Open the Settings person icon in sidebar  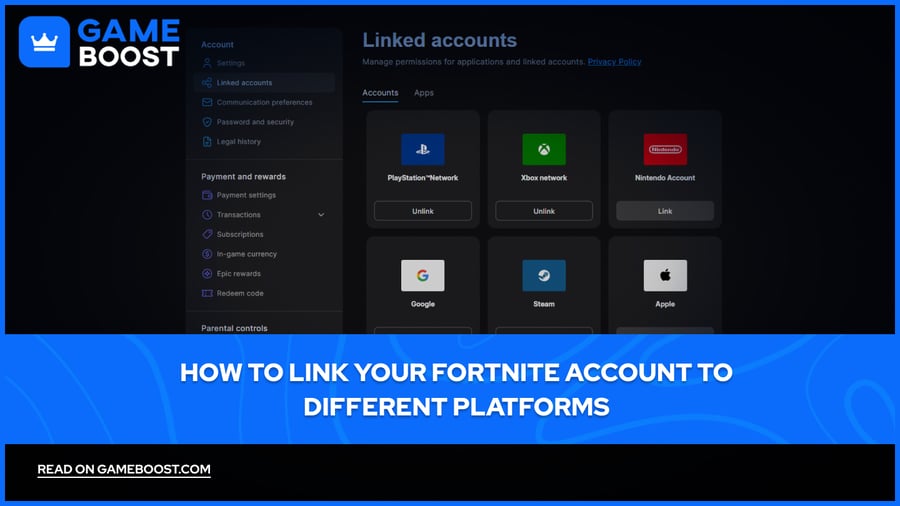pos(207,63)
